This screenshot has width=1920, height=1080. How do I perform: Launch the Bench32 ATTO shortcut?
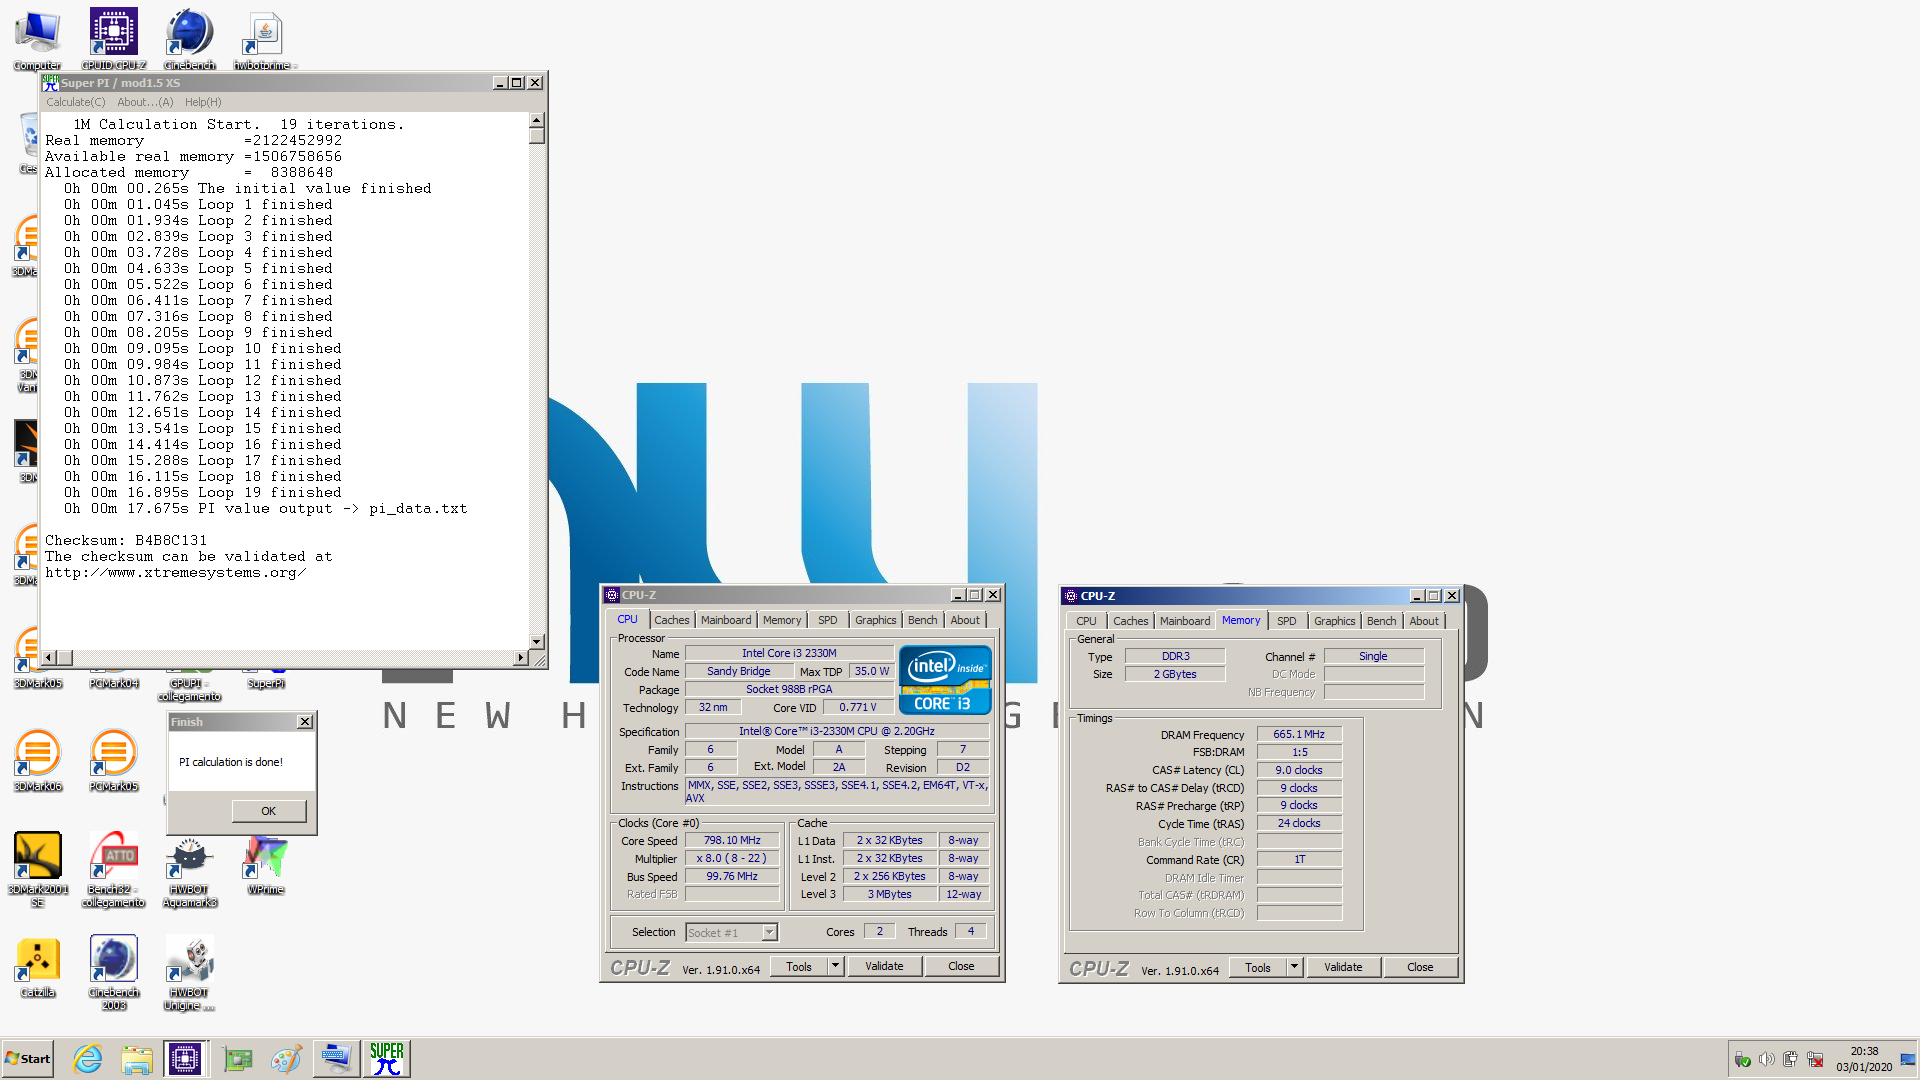113,868
